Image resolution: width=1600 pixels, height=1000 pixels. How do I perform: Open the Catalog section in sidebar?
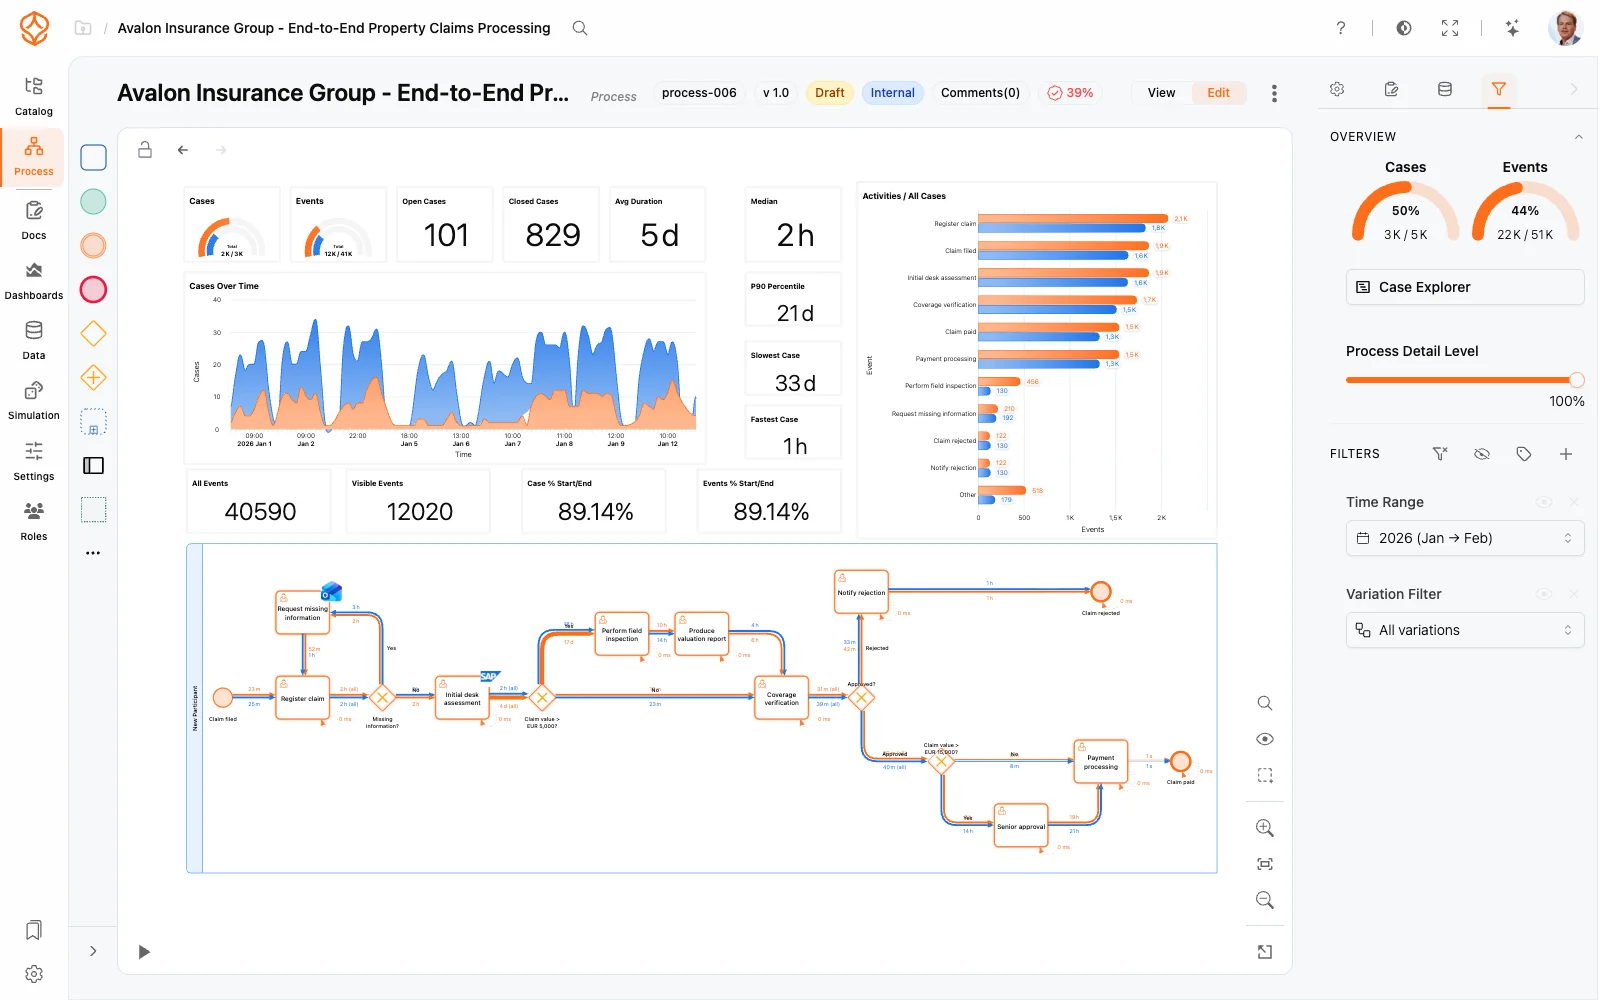coord(34,96)
